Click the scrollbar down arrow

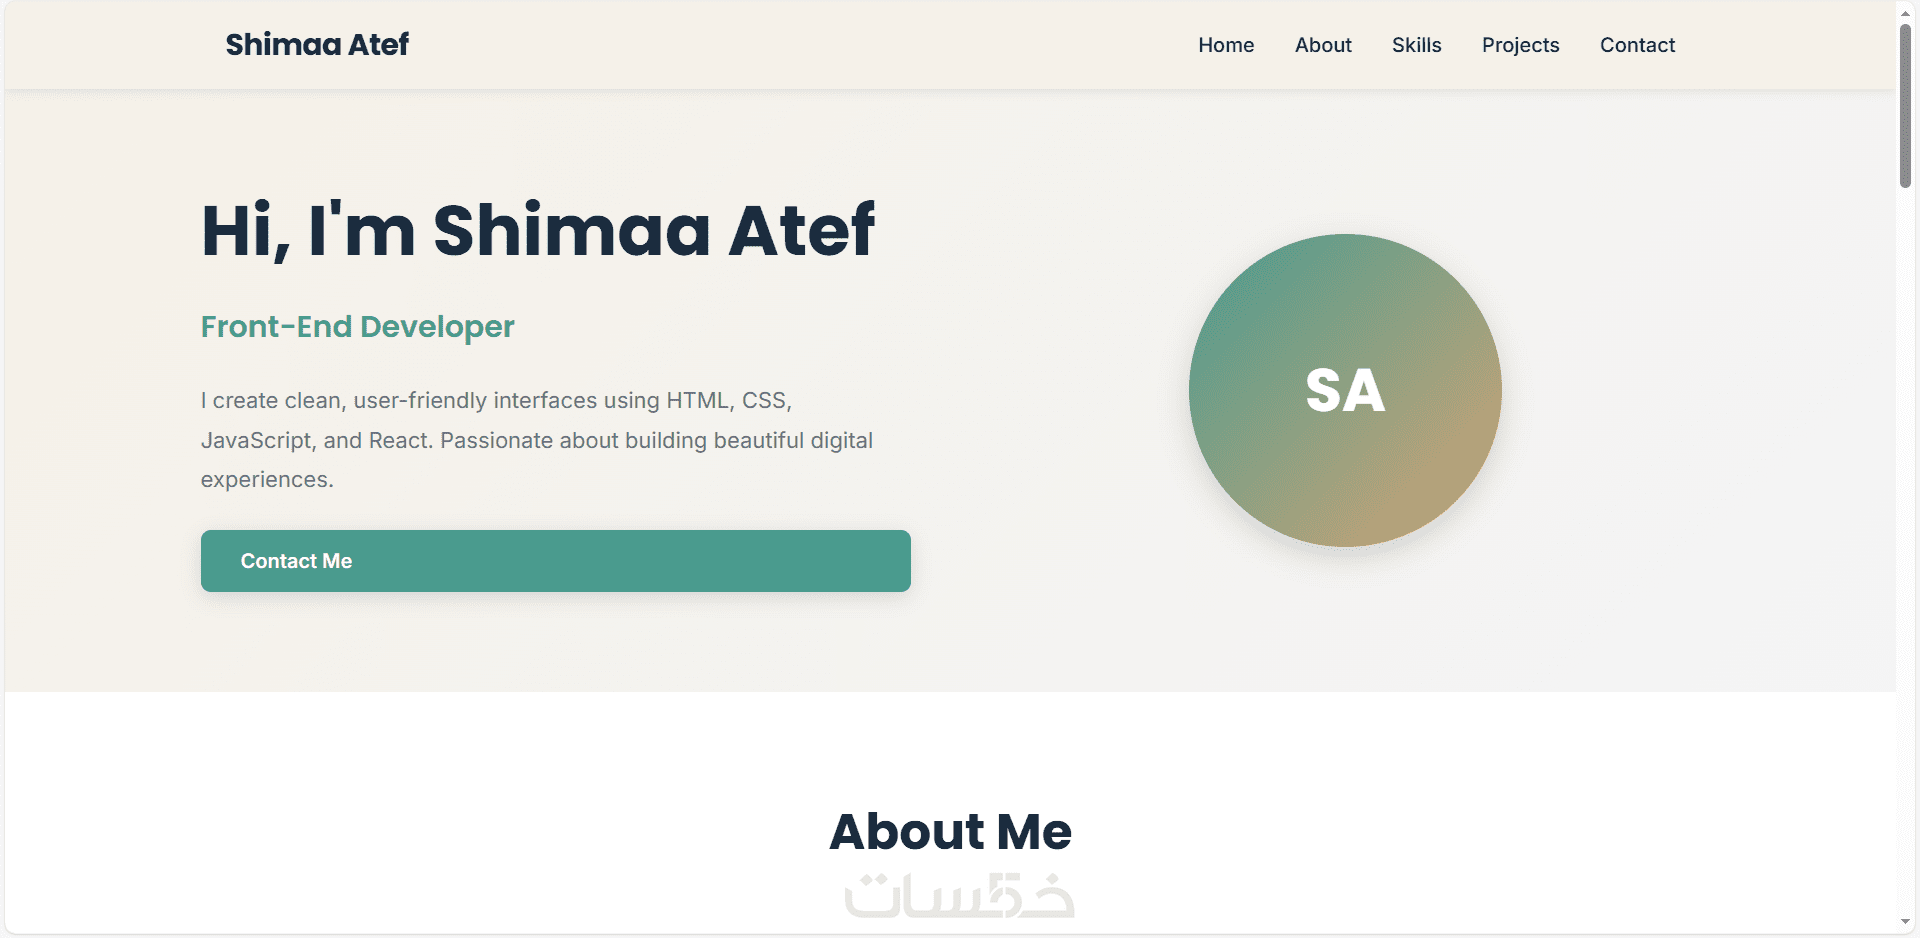[x=1906, y=922]
